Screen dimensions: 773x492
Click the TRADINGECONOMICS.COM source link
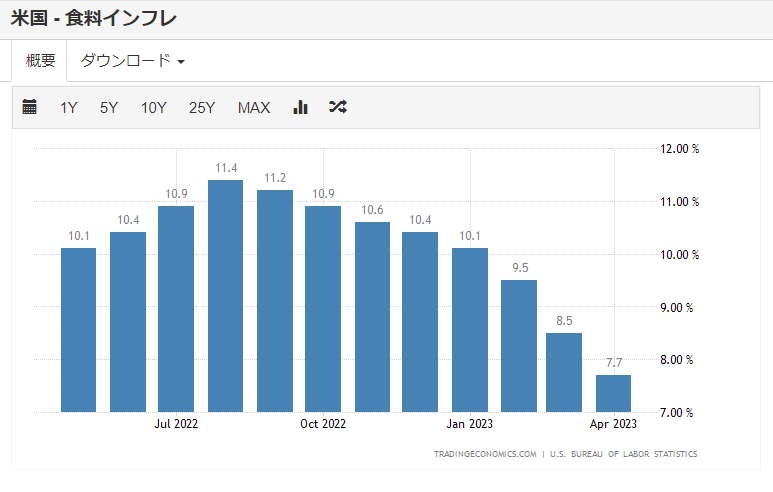[x=485, y=454]
